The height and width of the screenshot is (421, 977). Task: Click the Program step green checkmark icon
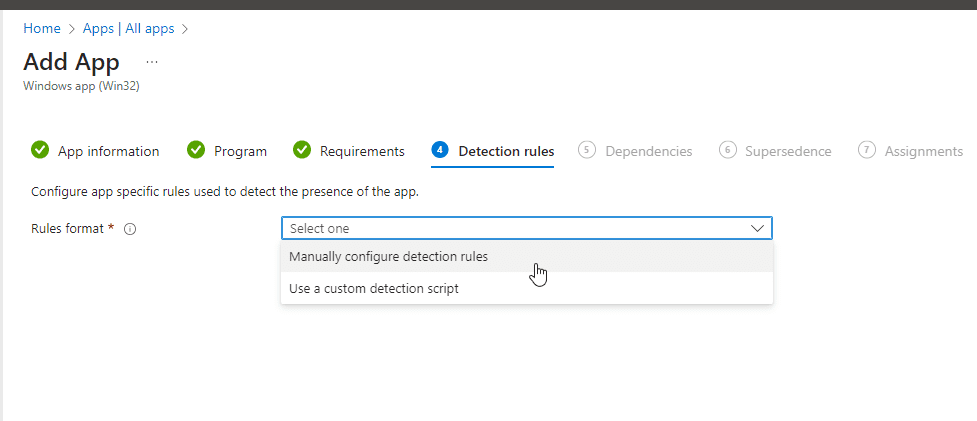coord(196,150)
